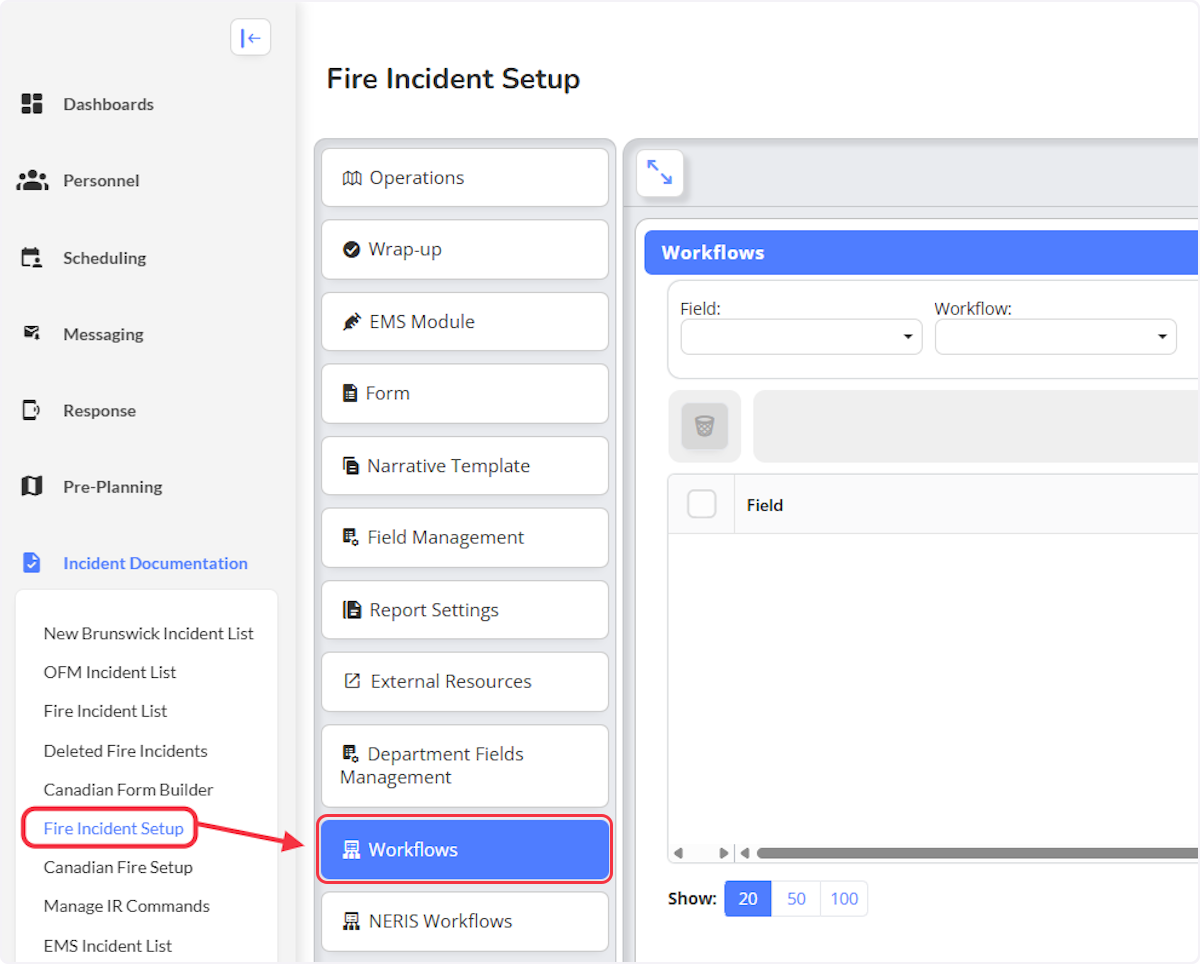
Task: Click the trash delete icon
Action: click(705, 426)
